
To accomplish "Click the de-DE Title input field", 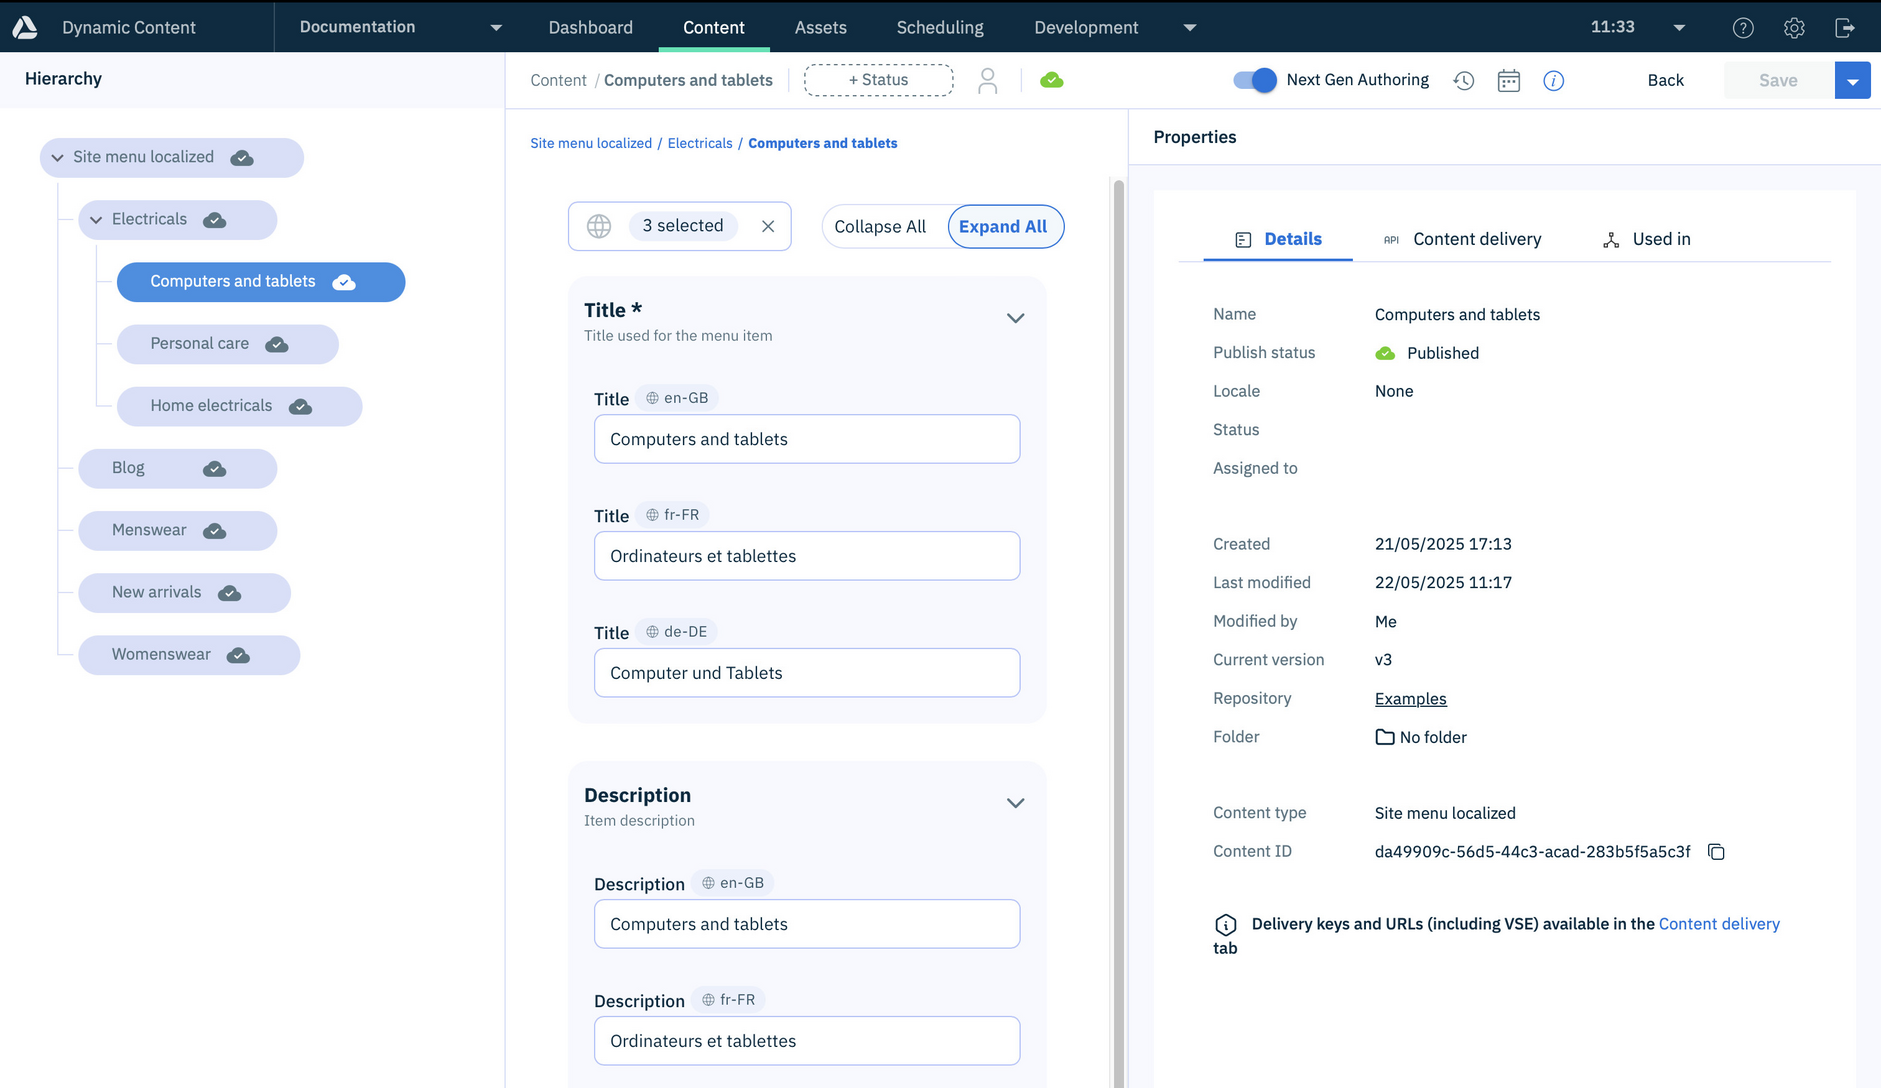I will pos(807,673).
